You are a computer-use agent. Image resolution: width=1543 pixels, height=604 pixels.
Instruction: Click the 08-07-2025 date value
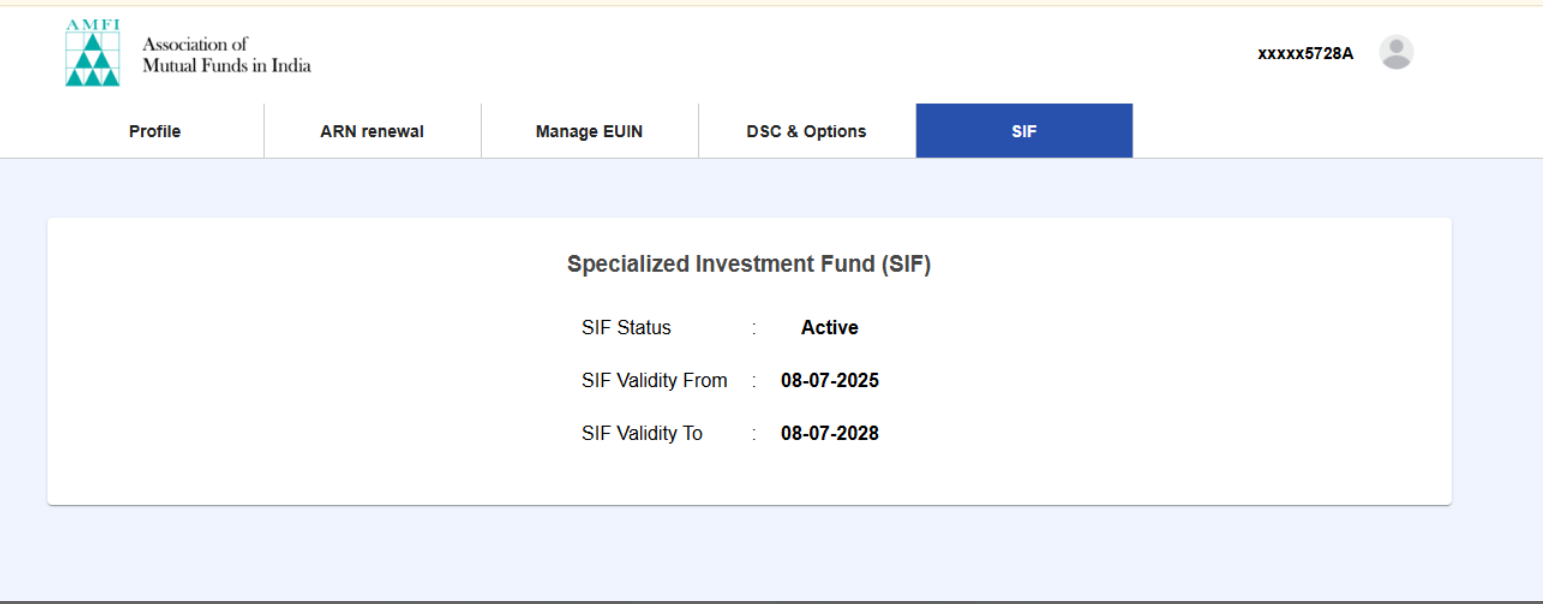coord(830,381)
